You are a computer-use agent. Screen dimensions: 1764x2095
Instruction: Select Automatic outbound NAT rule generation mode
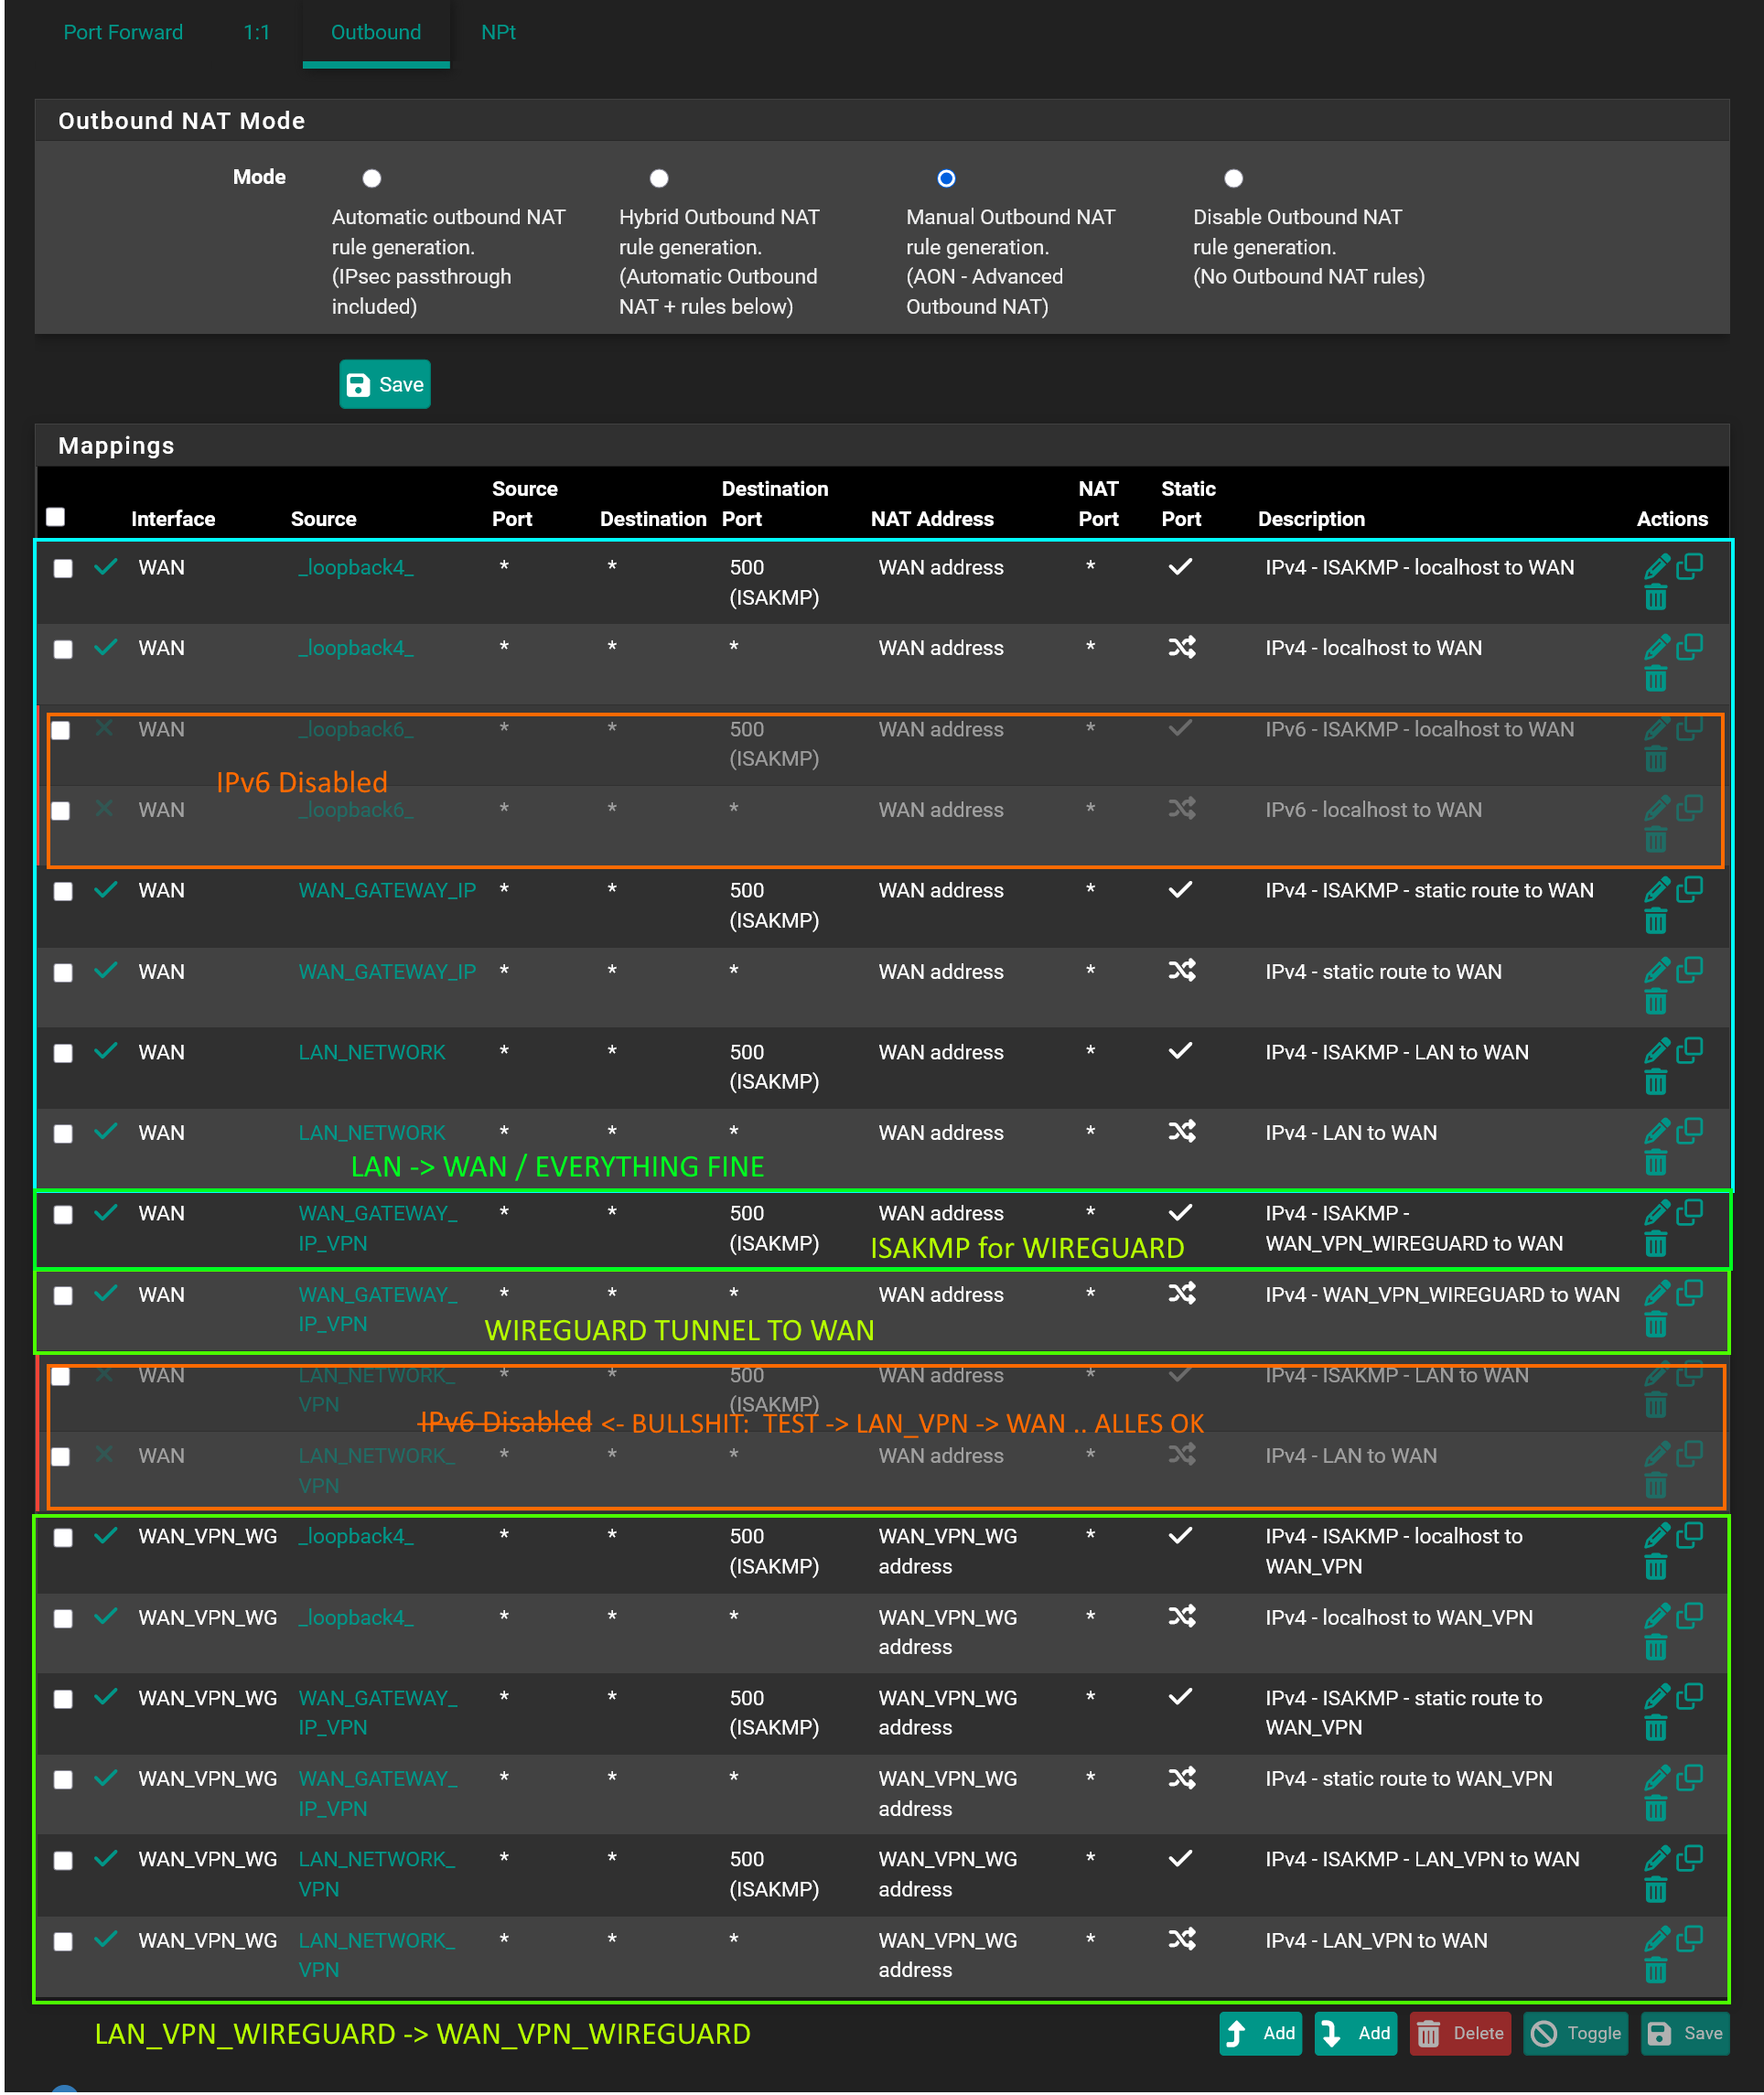tap(372, 179)
